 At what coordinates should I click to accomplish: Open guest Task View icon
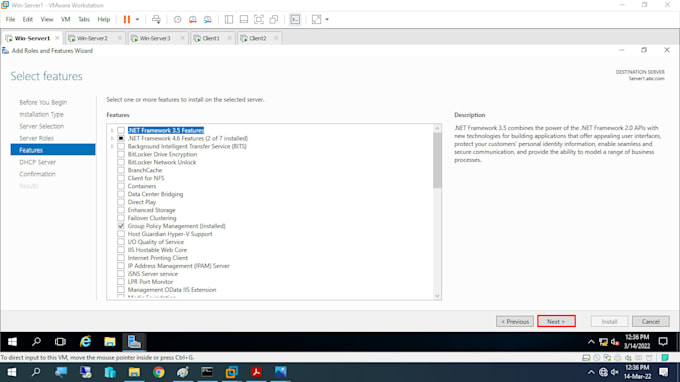(x=60, y=342)
